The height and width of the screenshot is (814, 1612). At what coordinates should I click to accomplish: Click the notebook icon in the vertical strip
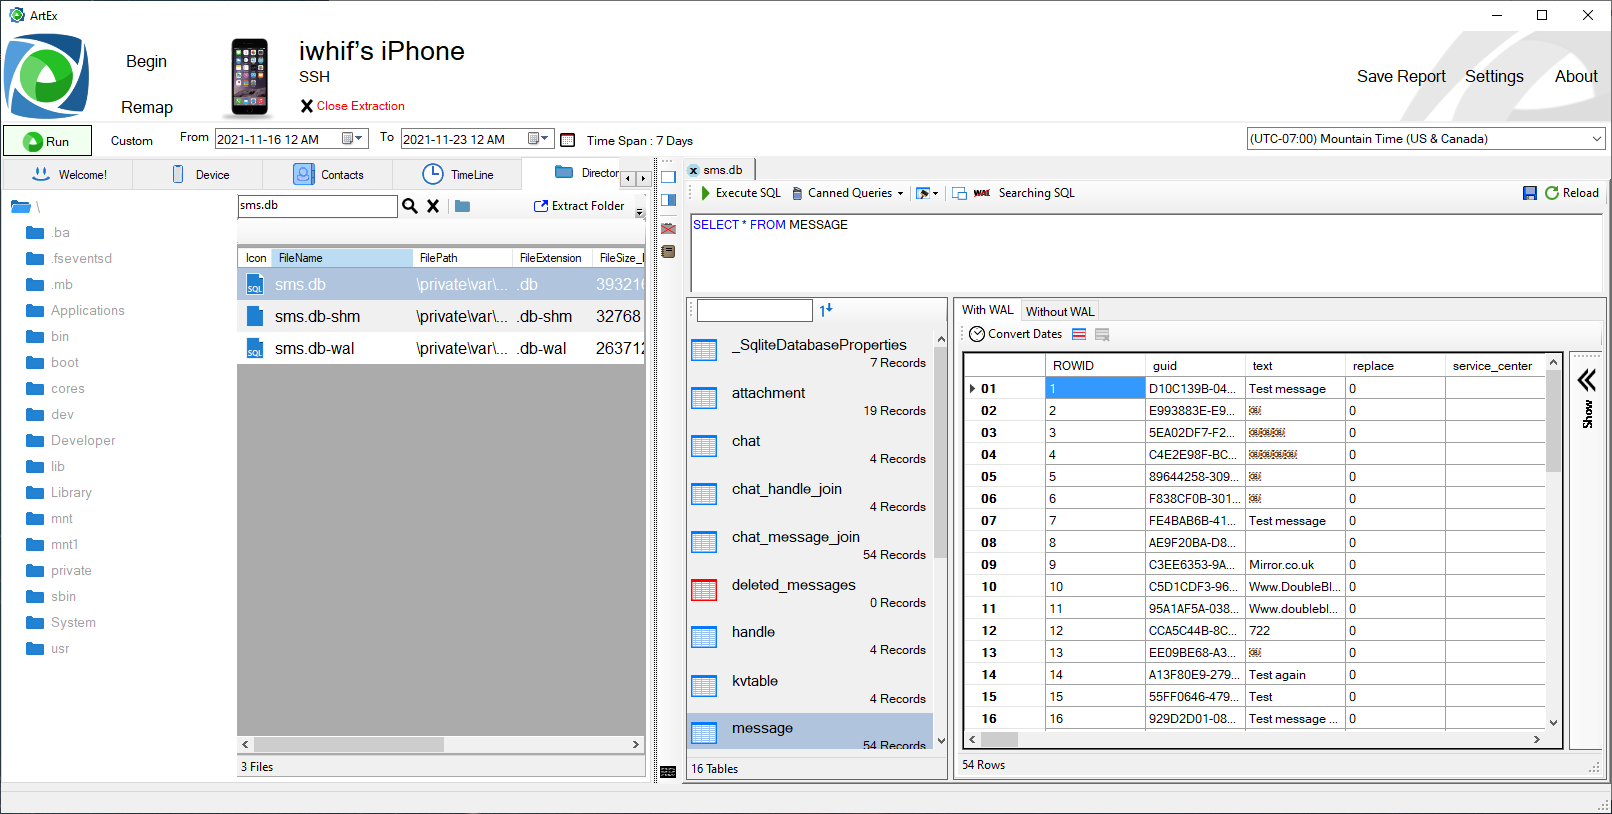(668, 252)
